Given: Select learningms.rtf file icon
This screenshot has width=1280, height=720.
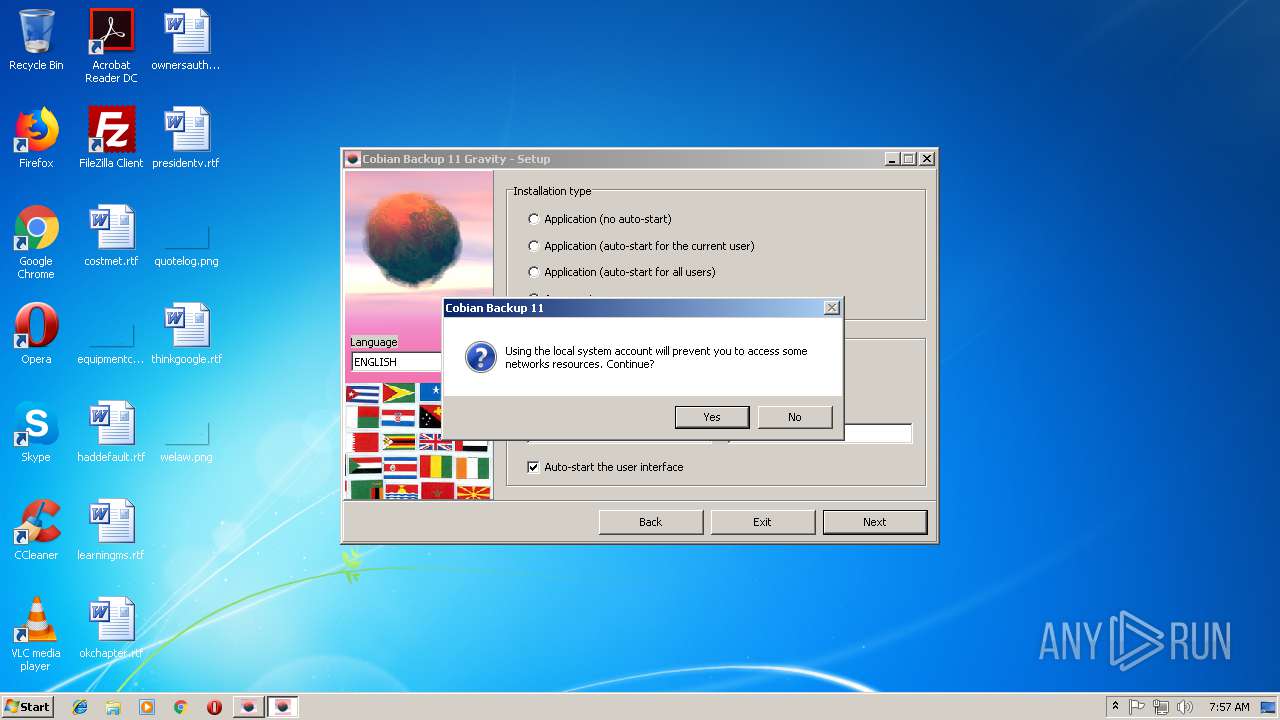Looking at the screenshot, I should [111, 530].
